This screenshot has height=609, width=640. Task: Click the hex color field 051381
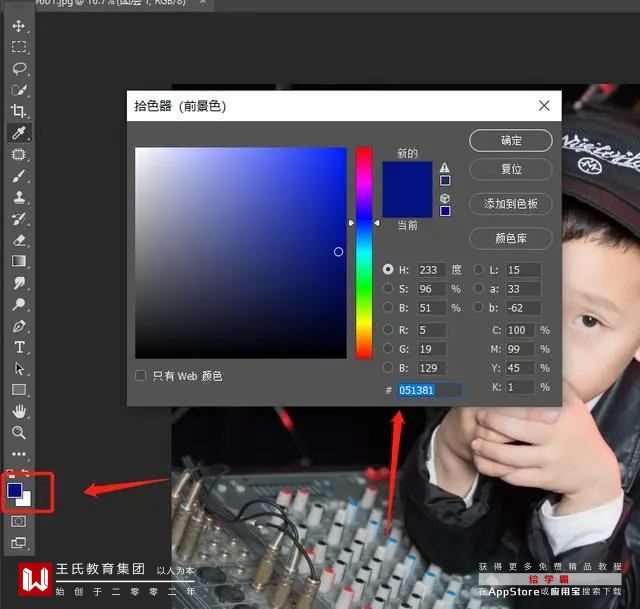(430, 390)
